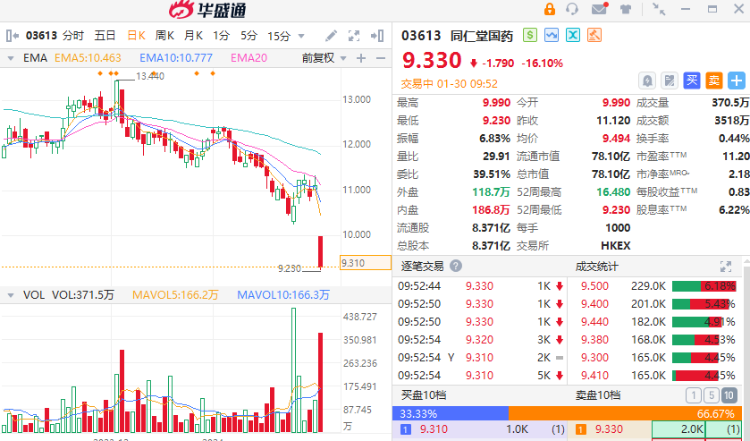750x441 pixels.
Task: Expand the EMA indicator dropdown triangle
Action: pos(11,59)
